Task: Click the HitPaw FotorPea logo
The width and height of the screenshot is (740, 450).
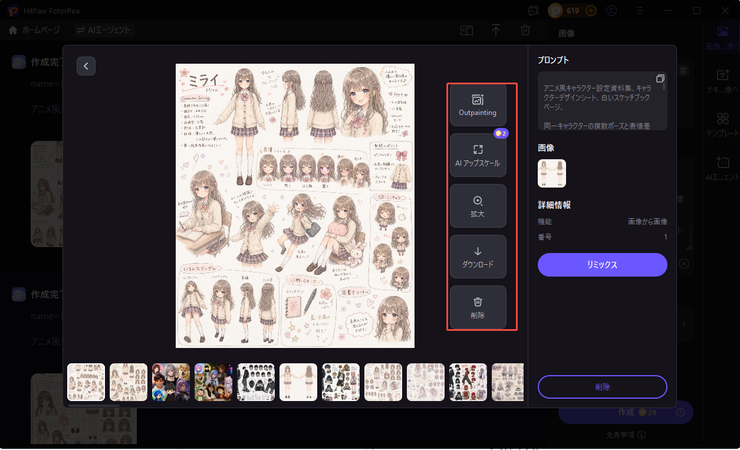Action: (x=13, y=10)
